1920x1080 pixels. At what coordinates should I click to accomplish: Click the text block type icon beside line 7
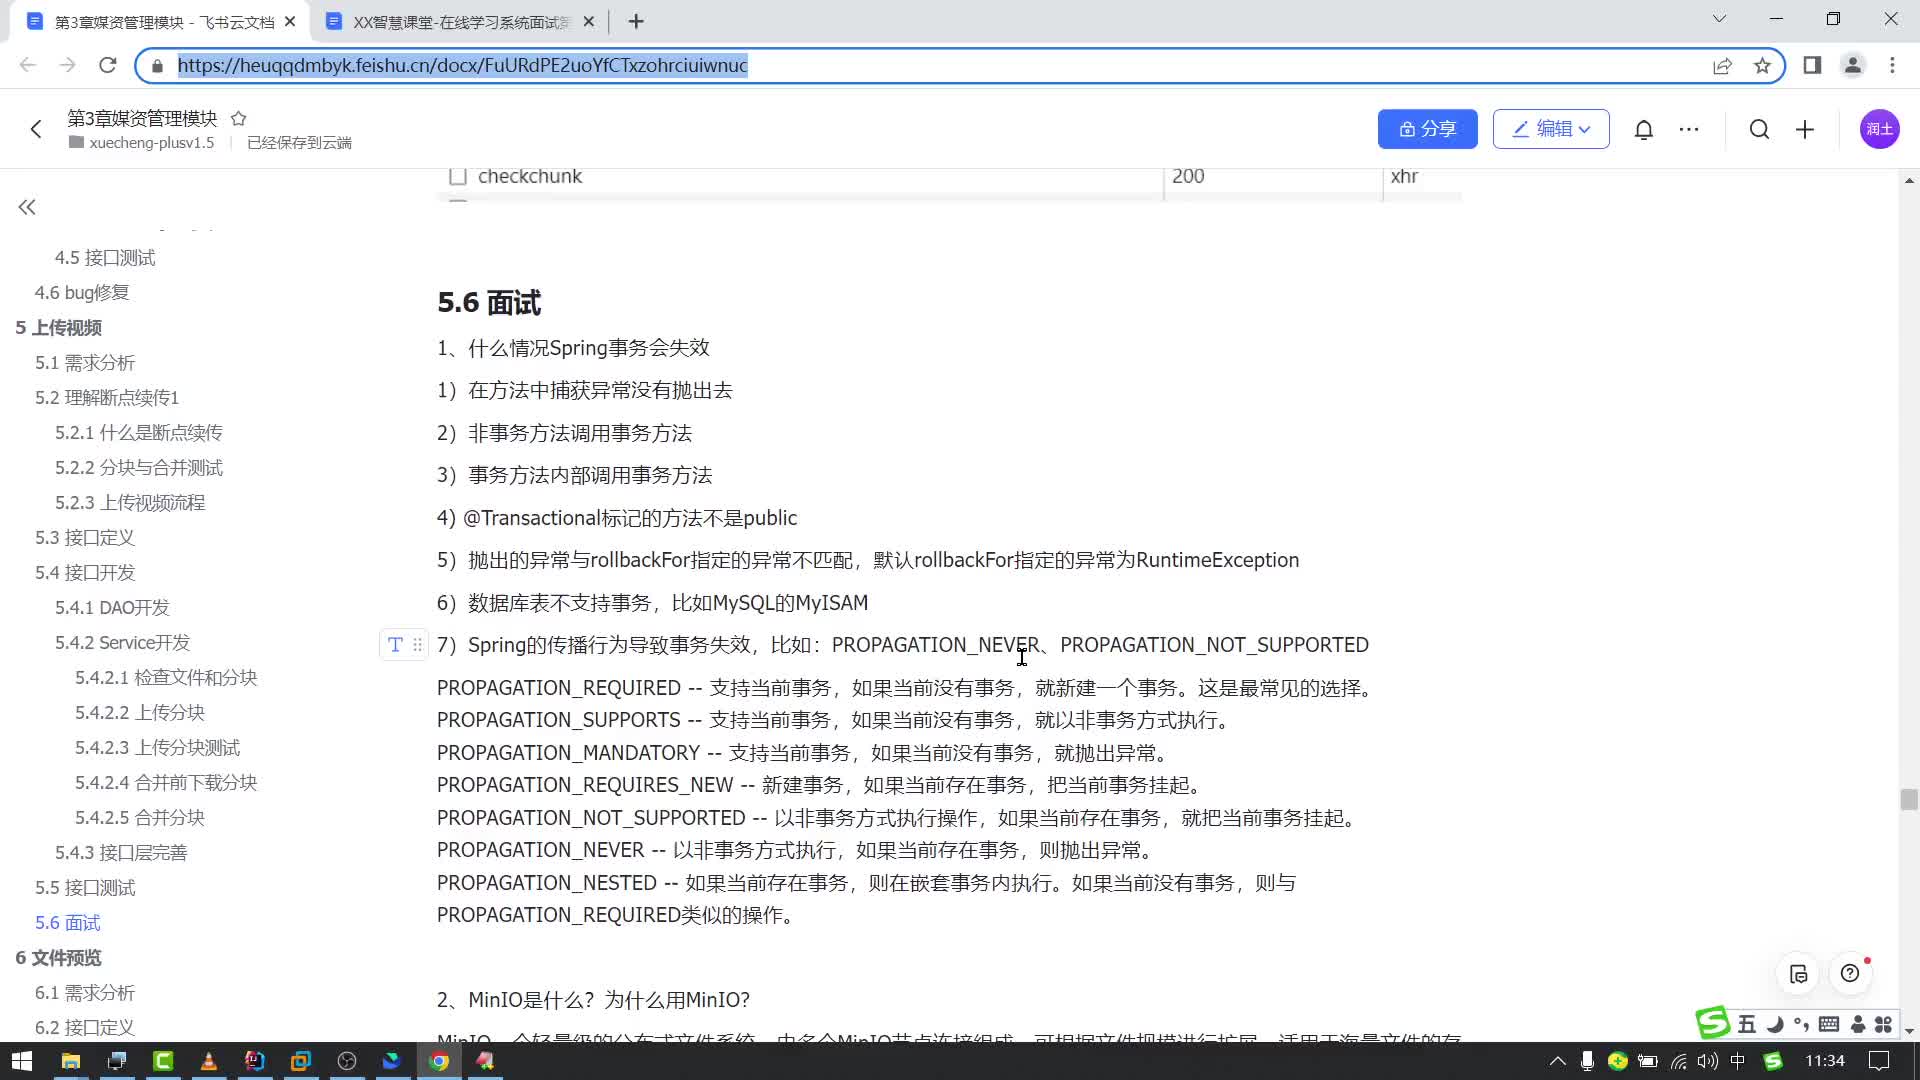[395, 645]
